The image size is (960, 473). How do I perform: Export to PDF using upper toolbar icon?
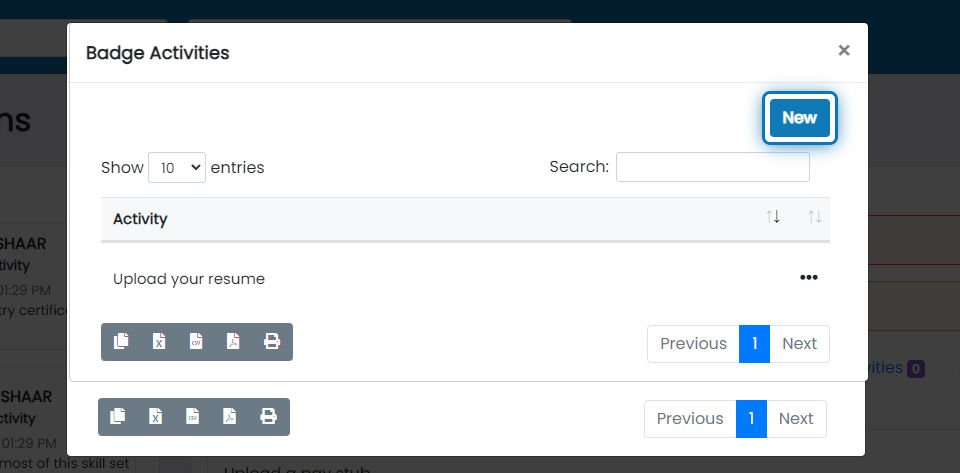pyautogui.click(x=233, y=341)
